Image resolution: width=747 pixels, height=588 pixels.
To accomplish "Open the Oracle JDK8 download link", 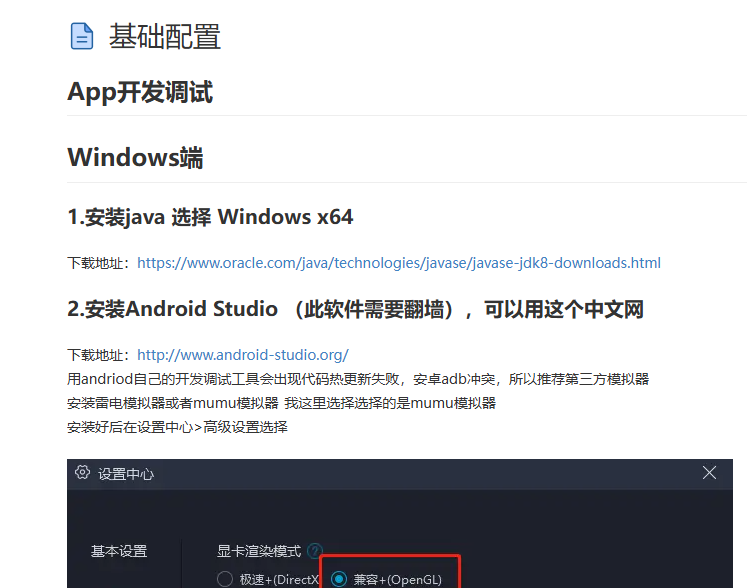I will pos(399,263).
